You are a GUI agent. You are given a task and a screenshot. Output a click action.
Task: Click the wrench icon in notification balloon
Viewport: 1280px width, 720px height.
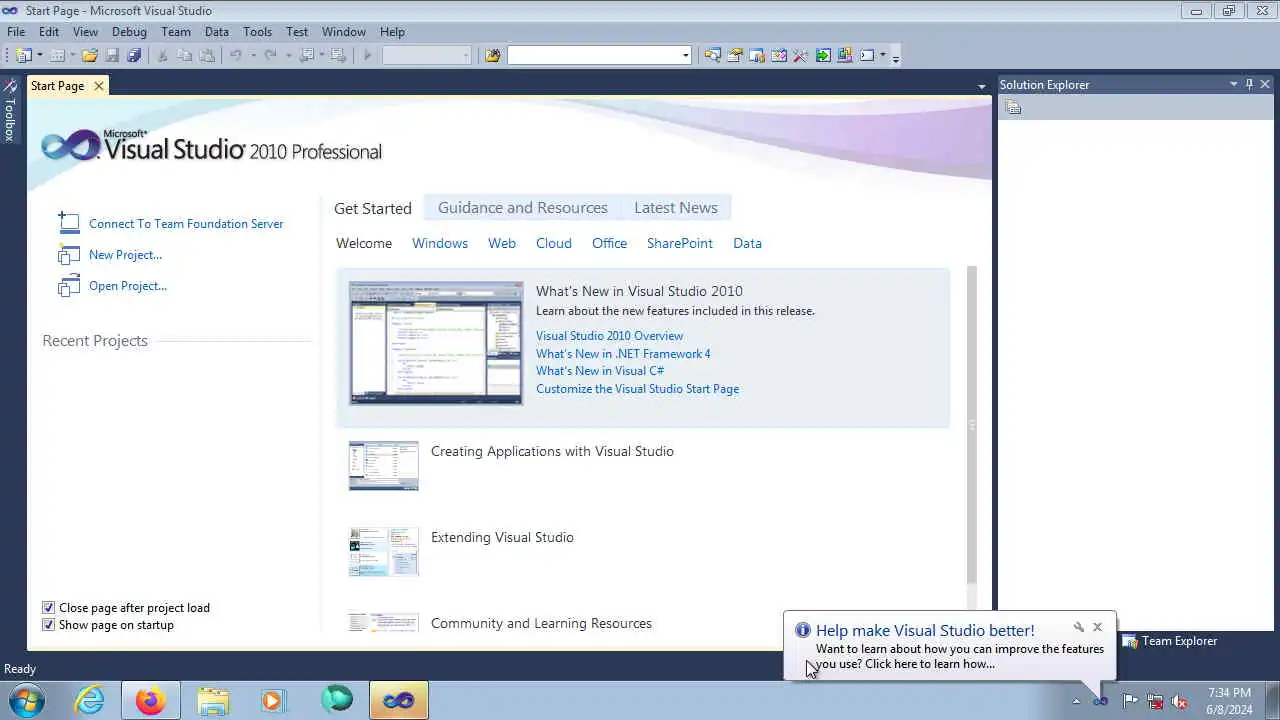tap(1079, 627)
